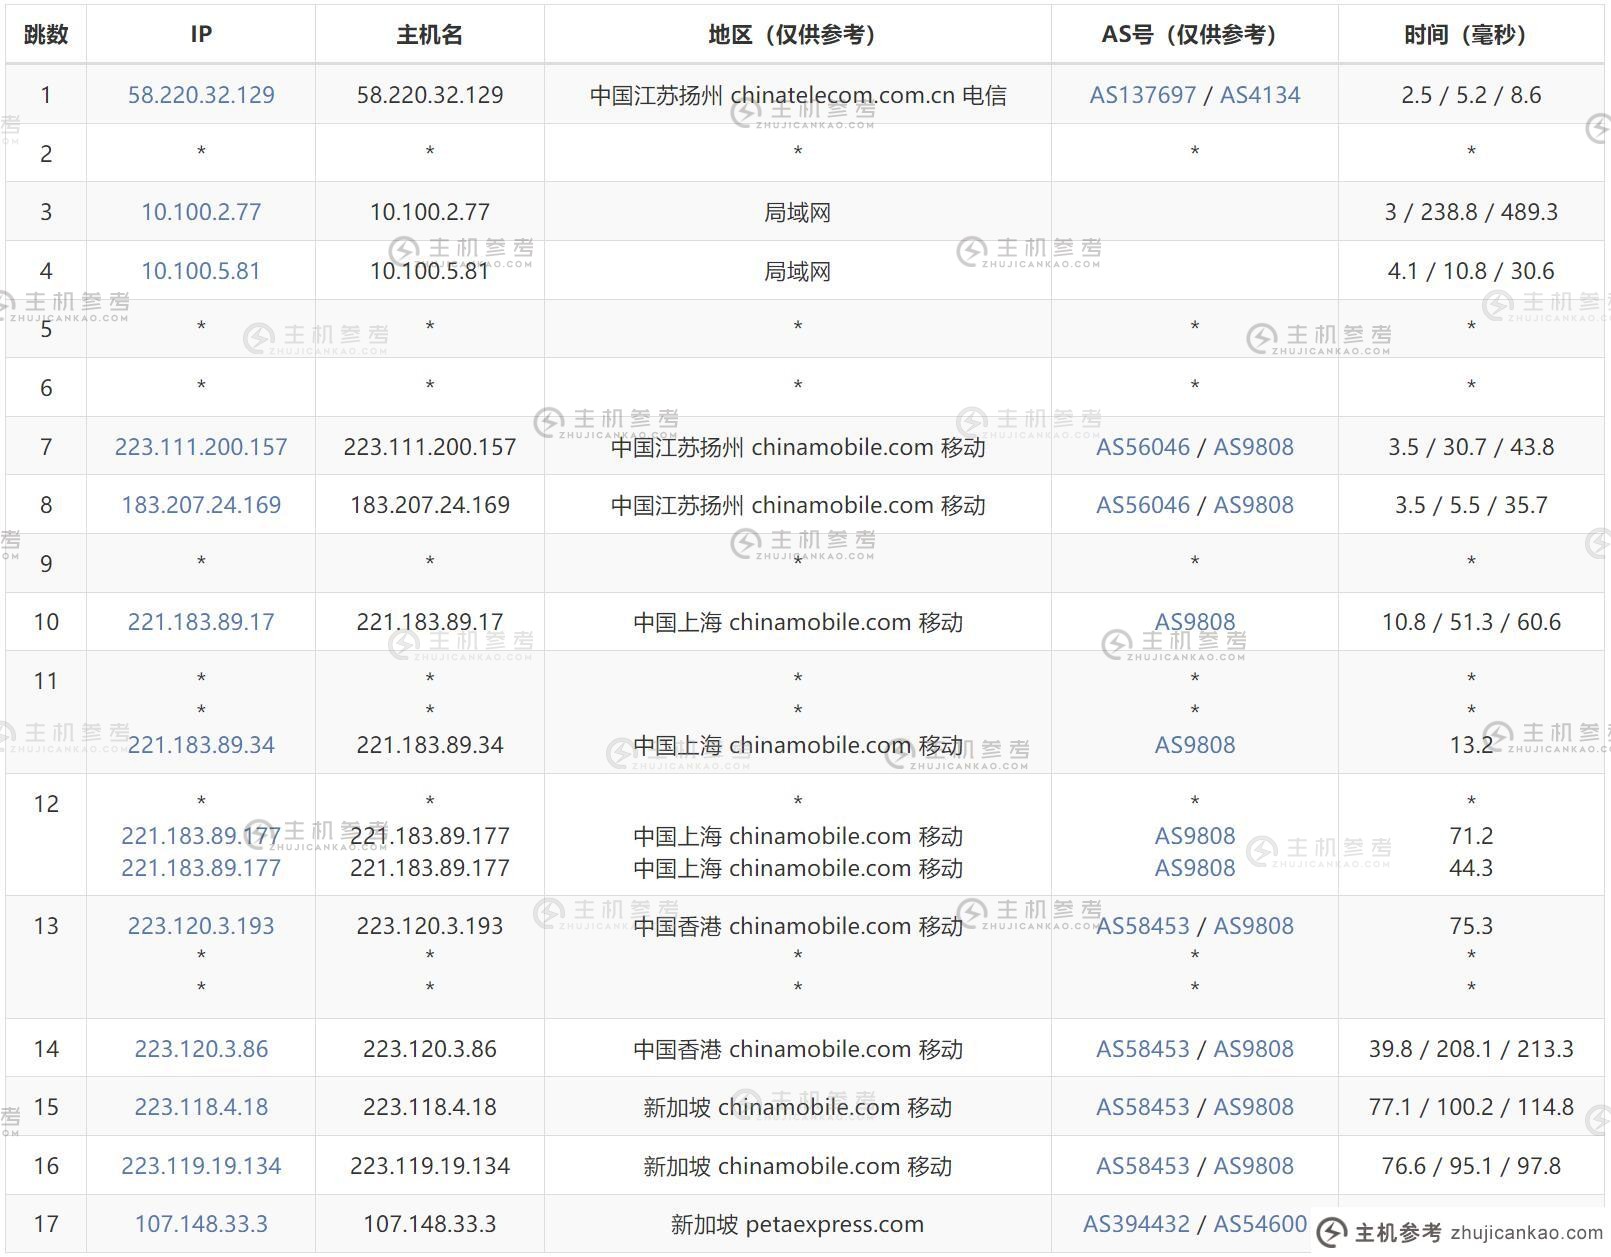Select time value 71.2
The image size is (1611, 1257).
[1471, 836]
